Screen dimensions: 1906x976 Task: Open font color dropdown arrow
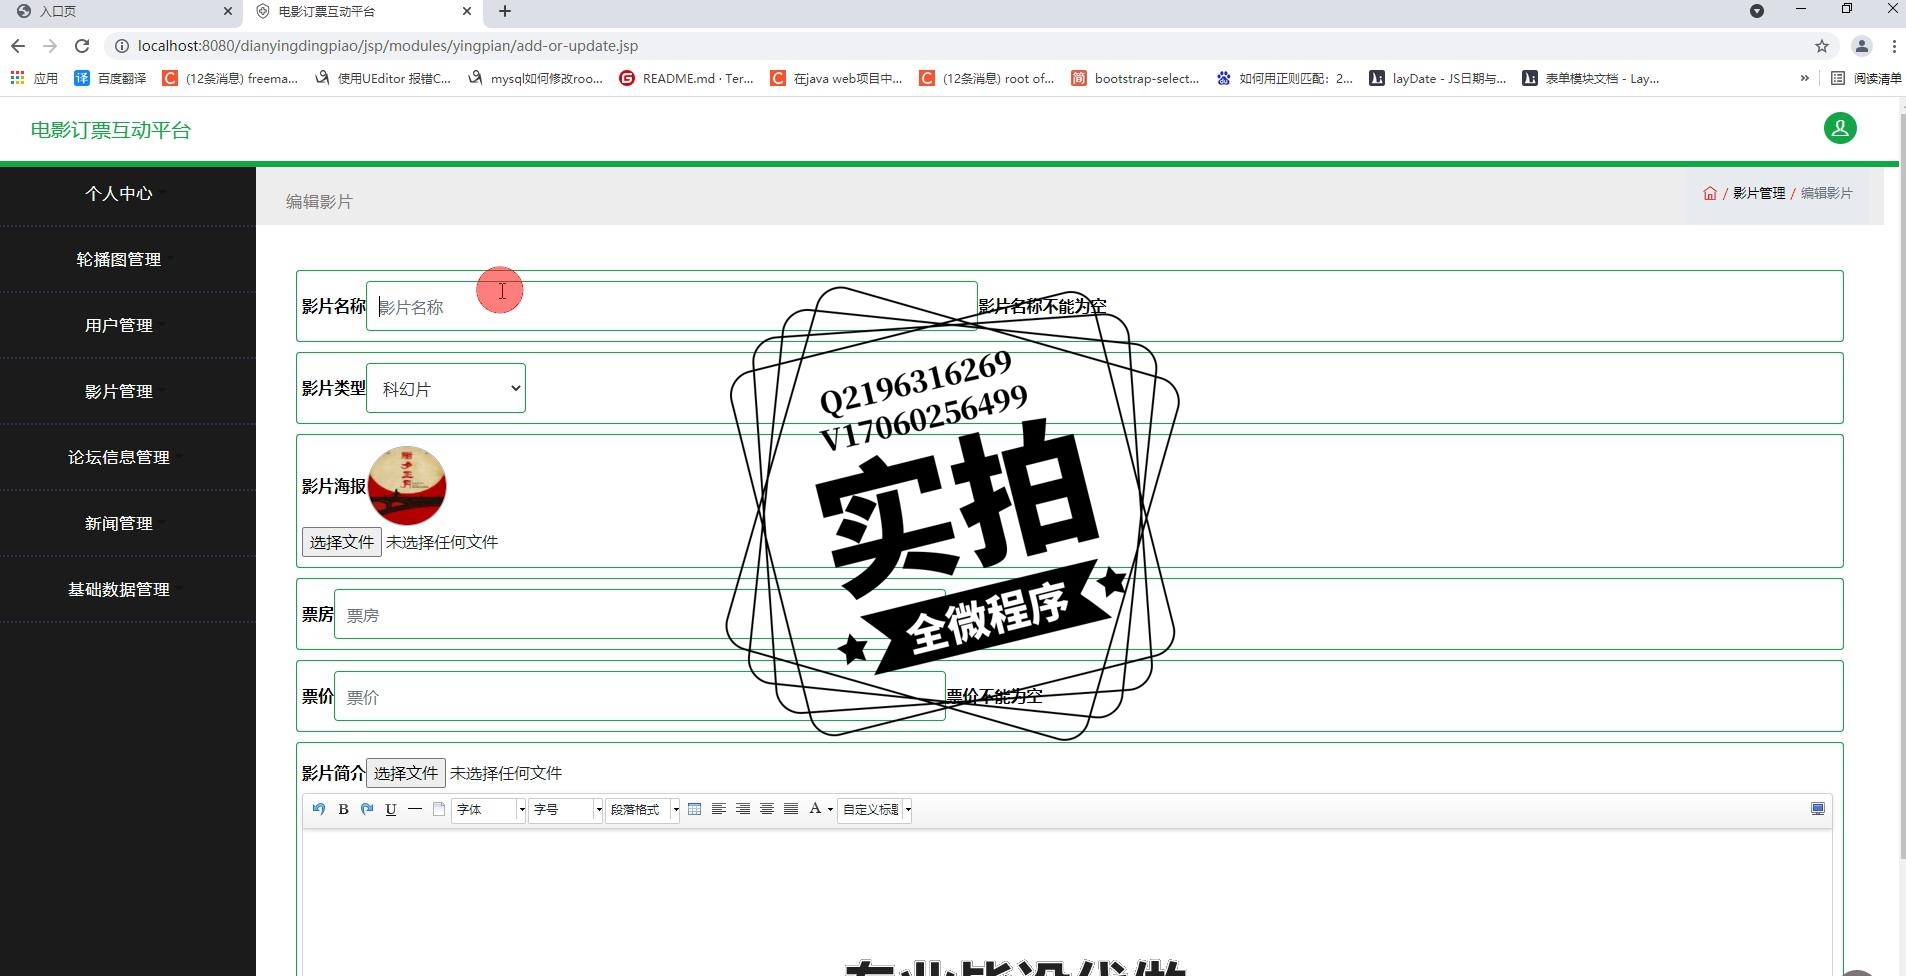[830, 809]
